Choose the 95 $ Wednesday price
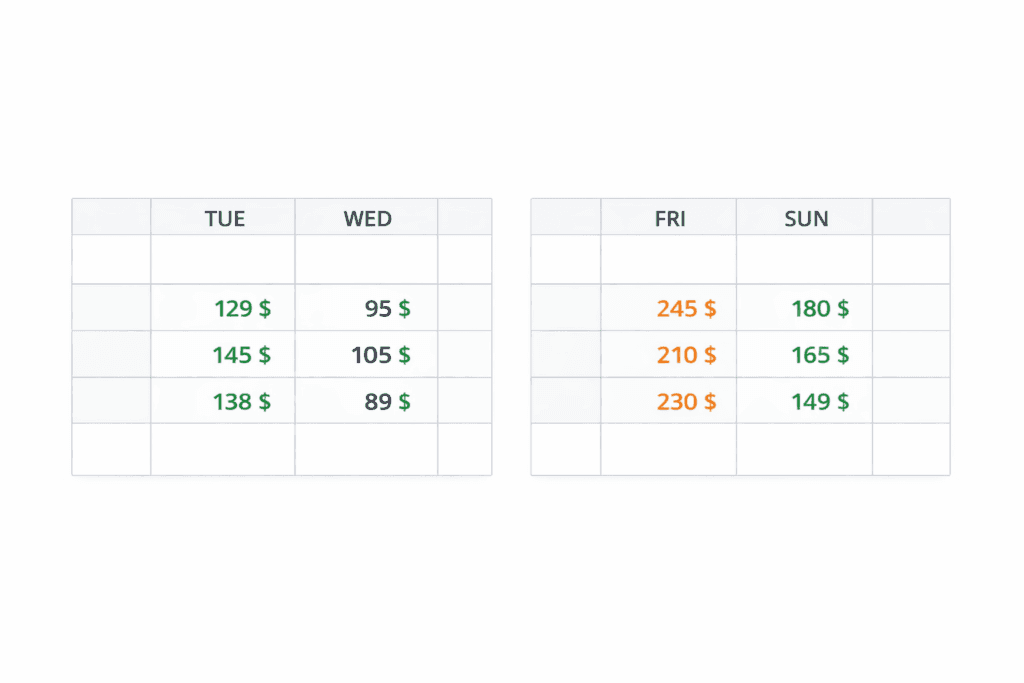 (387, 309)
